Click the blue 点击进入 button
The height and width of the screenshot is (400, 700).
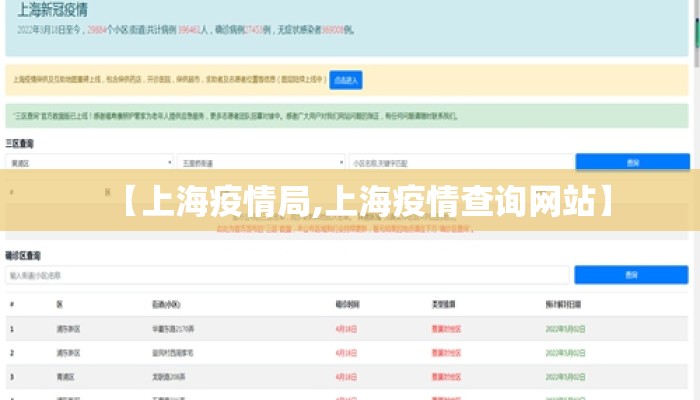click(346, 79)
